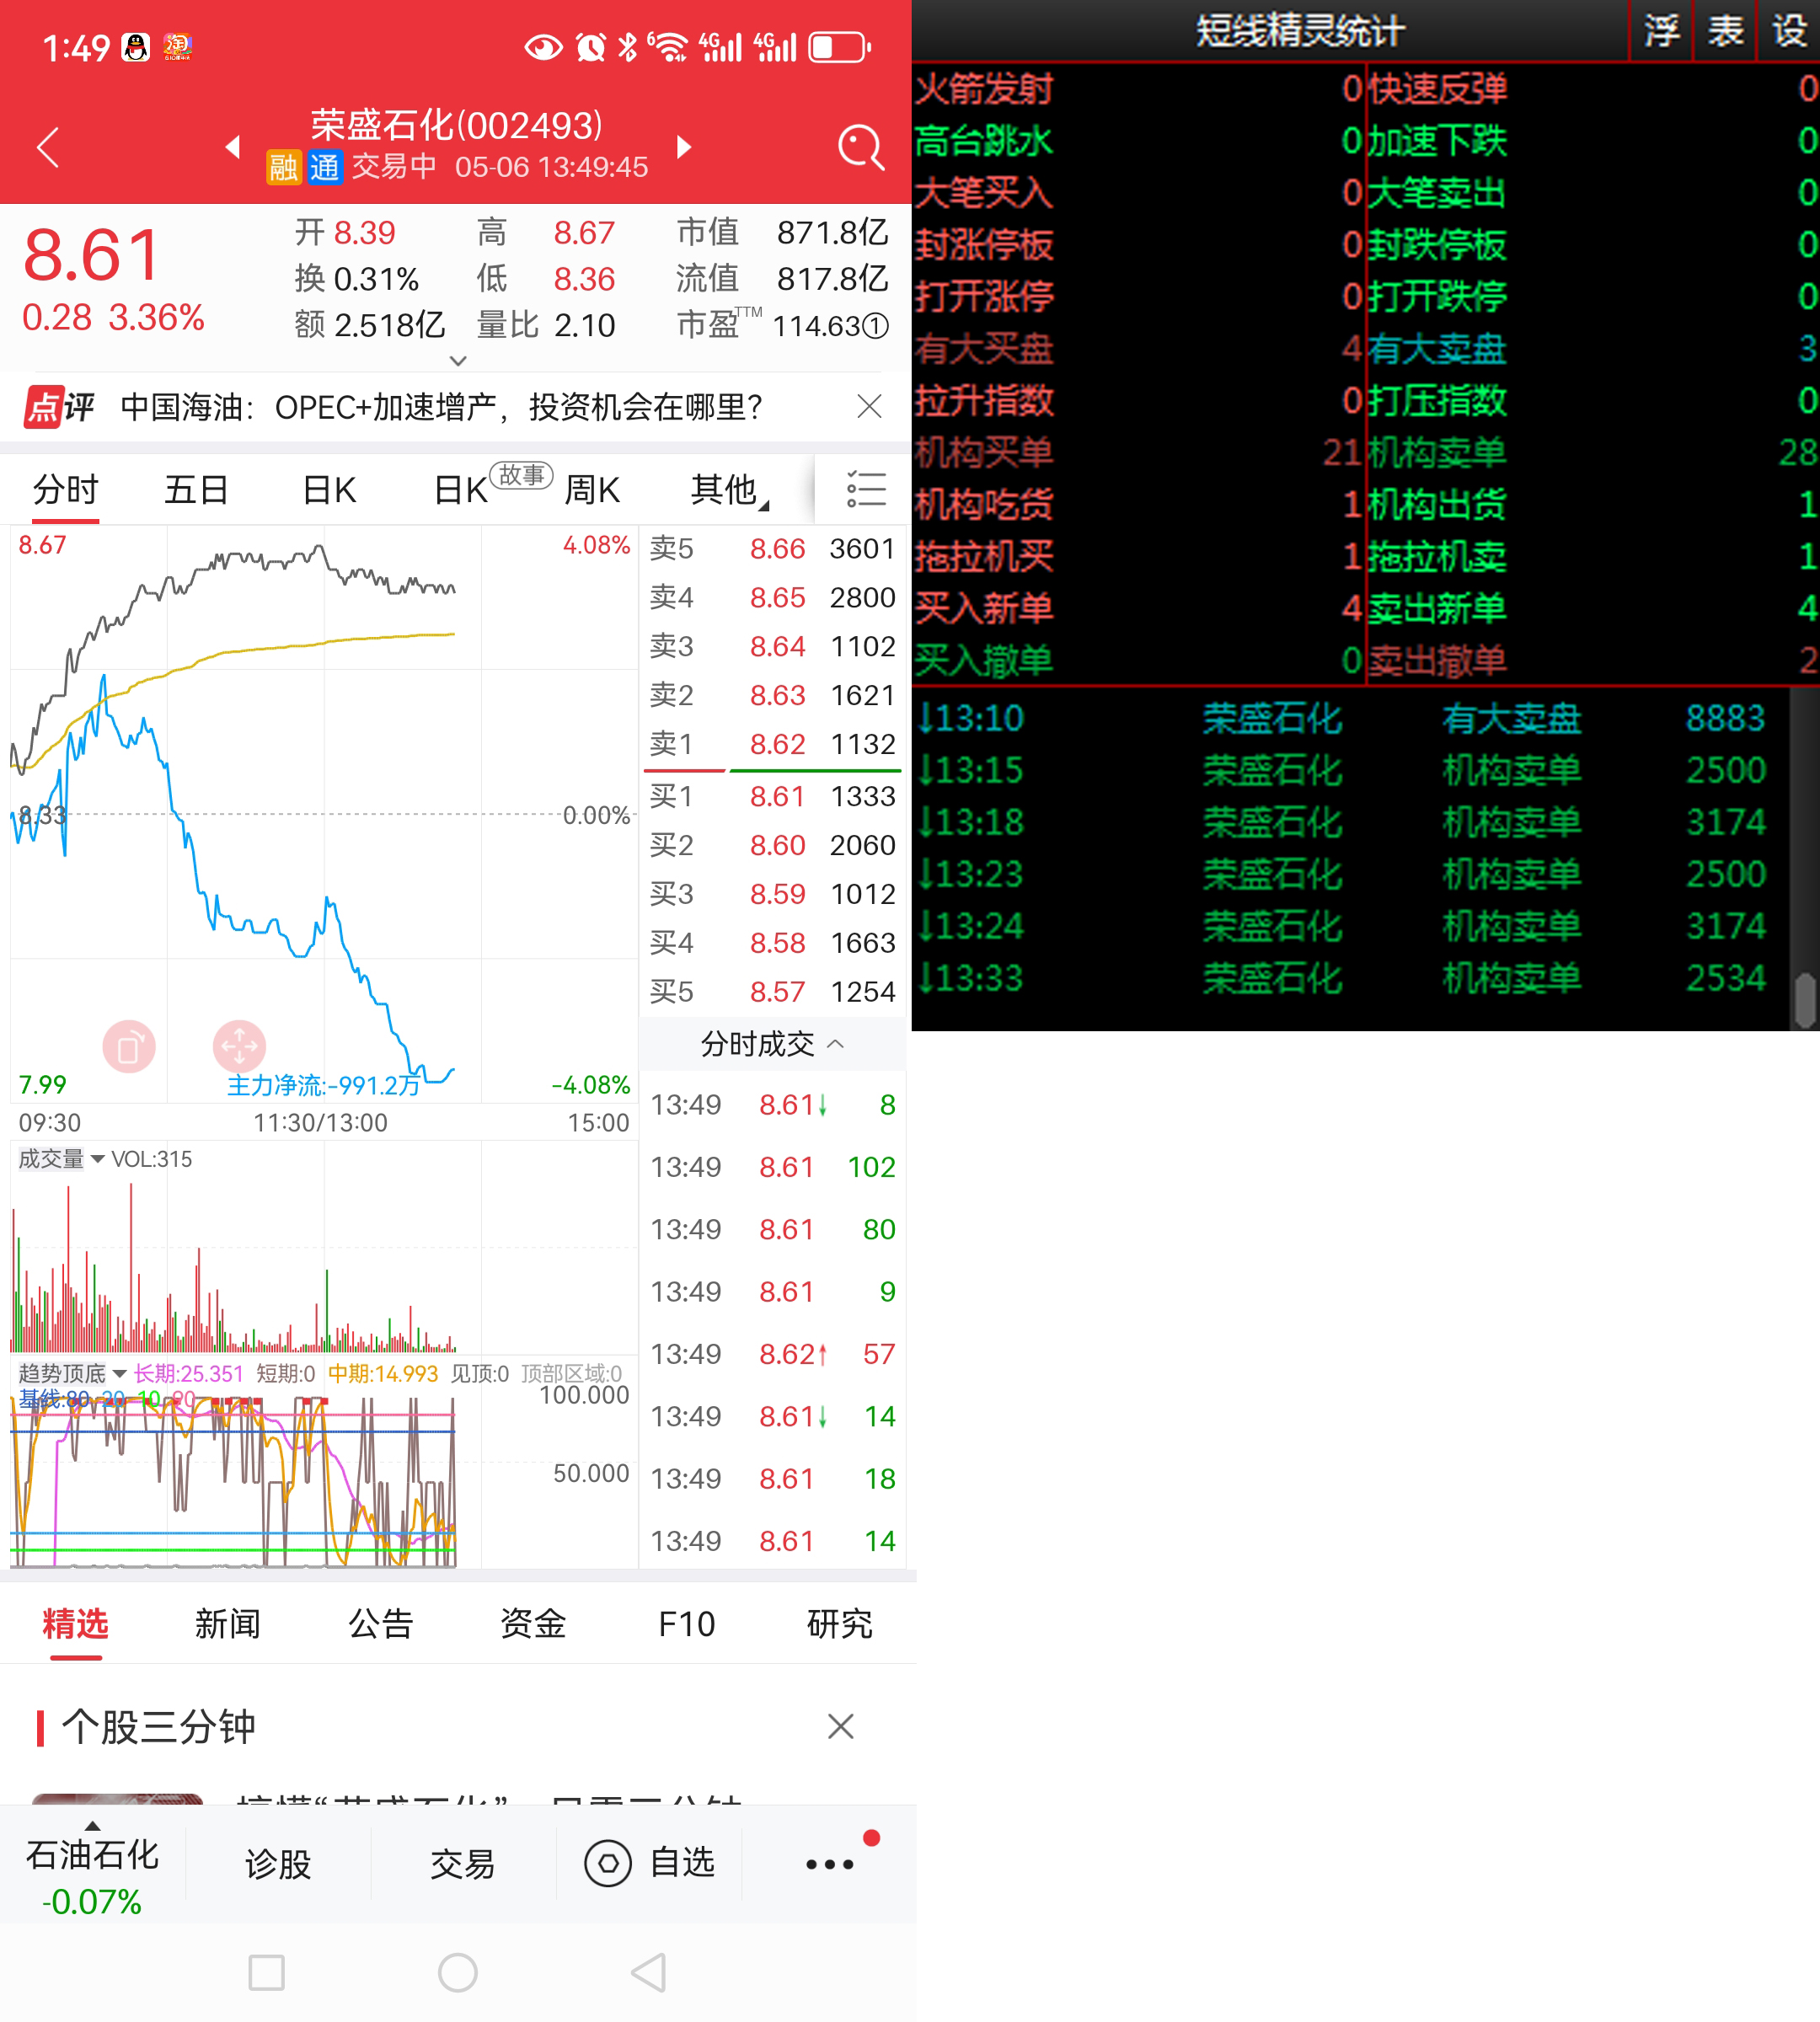The image size is (1820, 2022).
Task: Open the 新闻 info tab
Action: tap(228, 1624)
